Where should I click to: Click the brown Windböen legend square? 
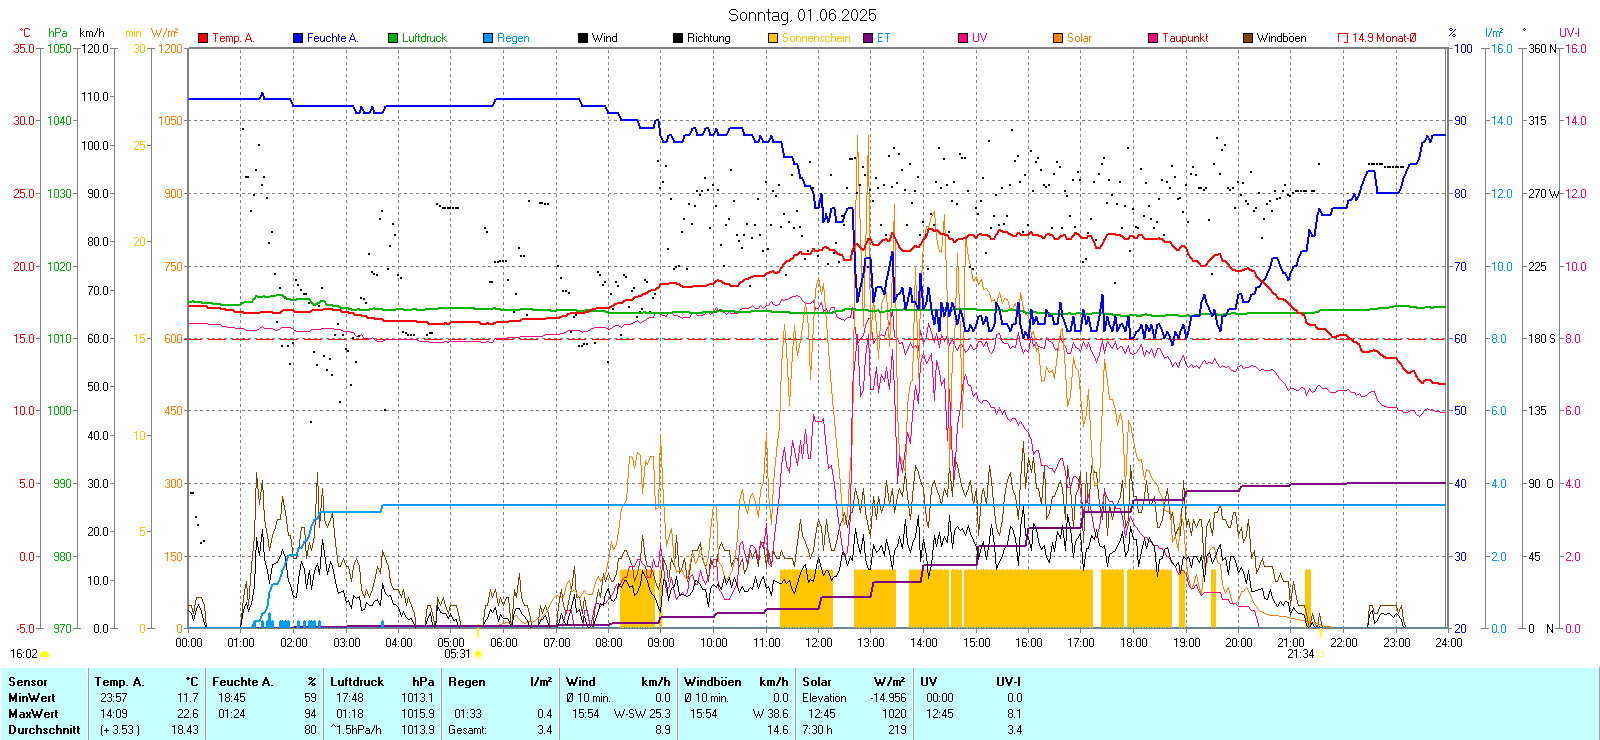tap(1248, 38)
